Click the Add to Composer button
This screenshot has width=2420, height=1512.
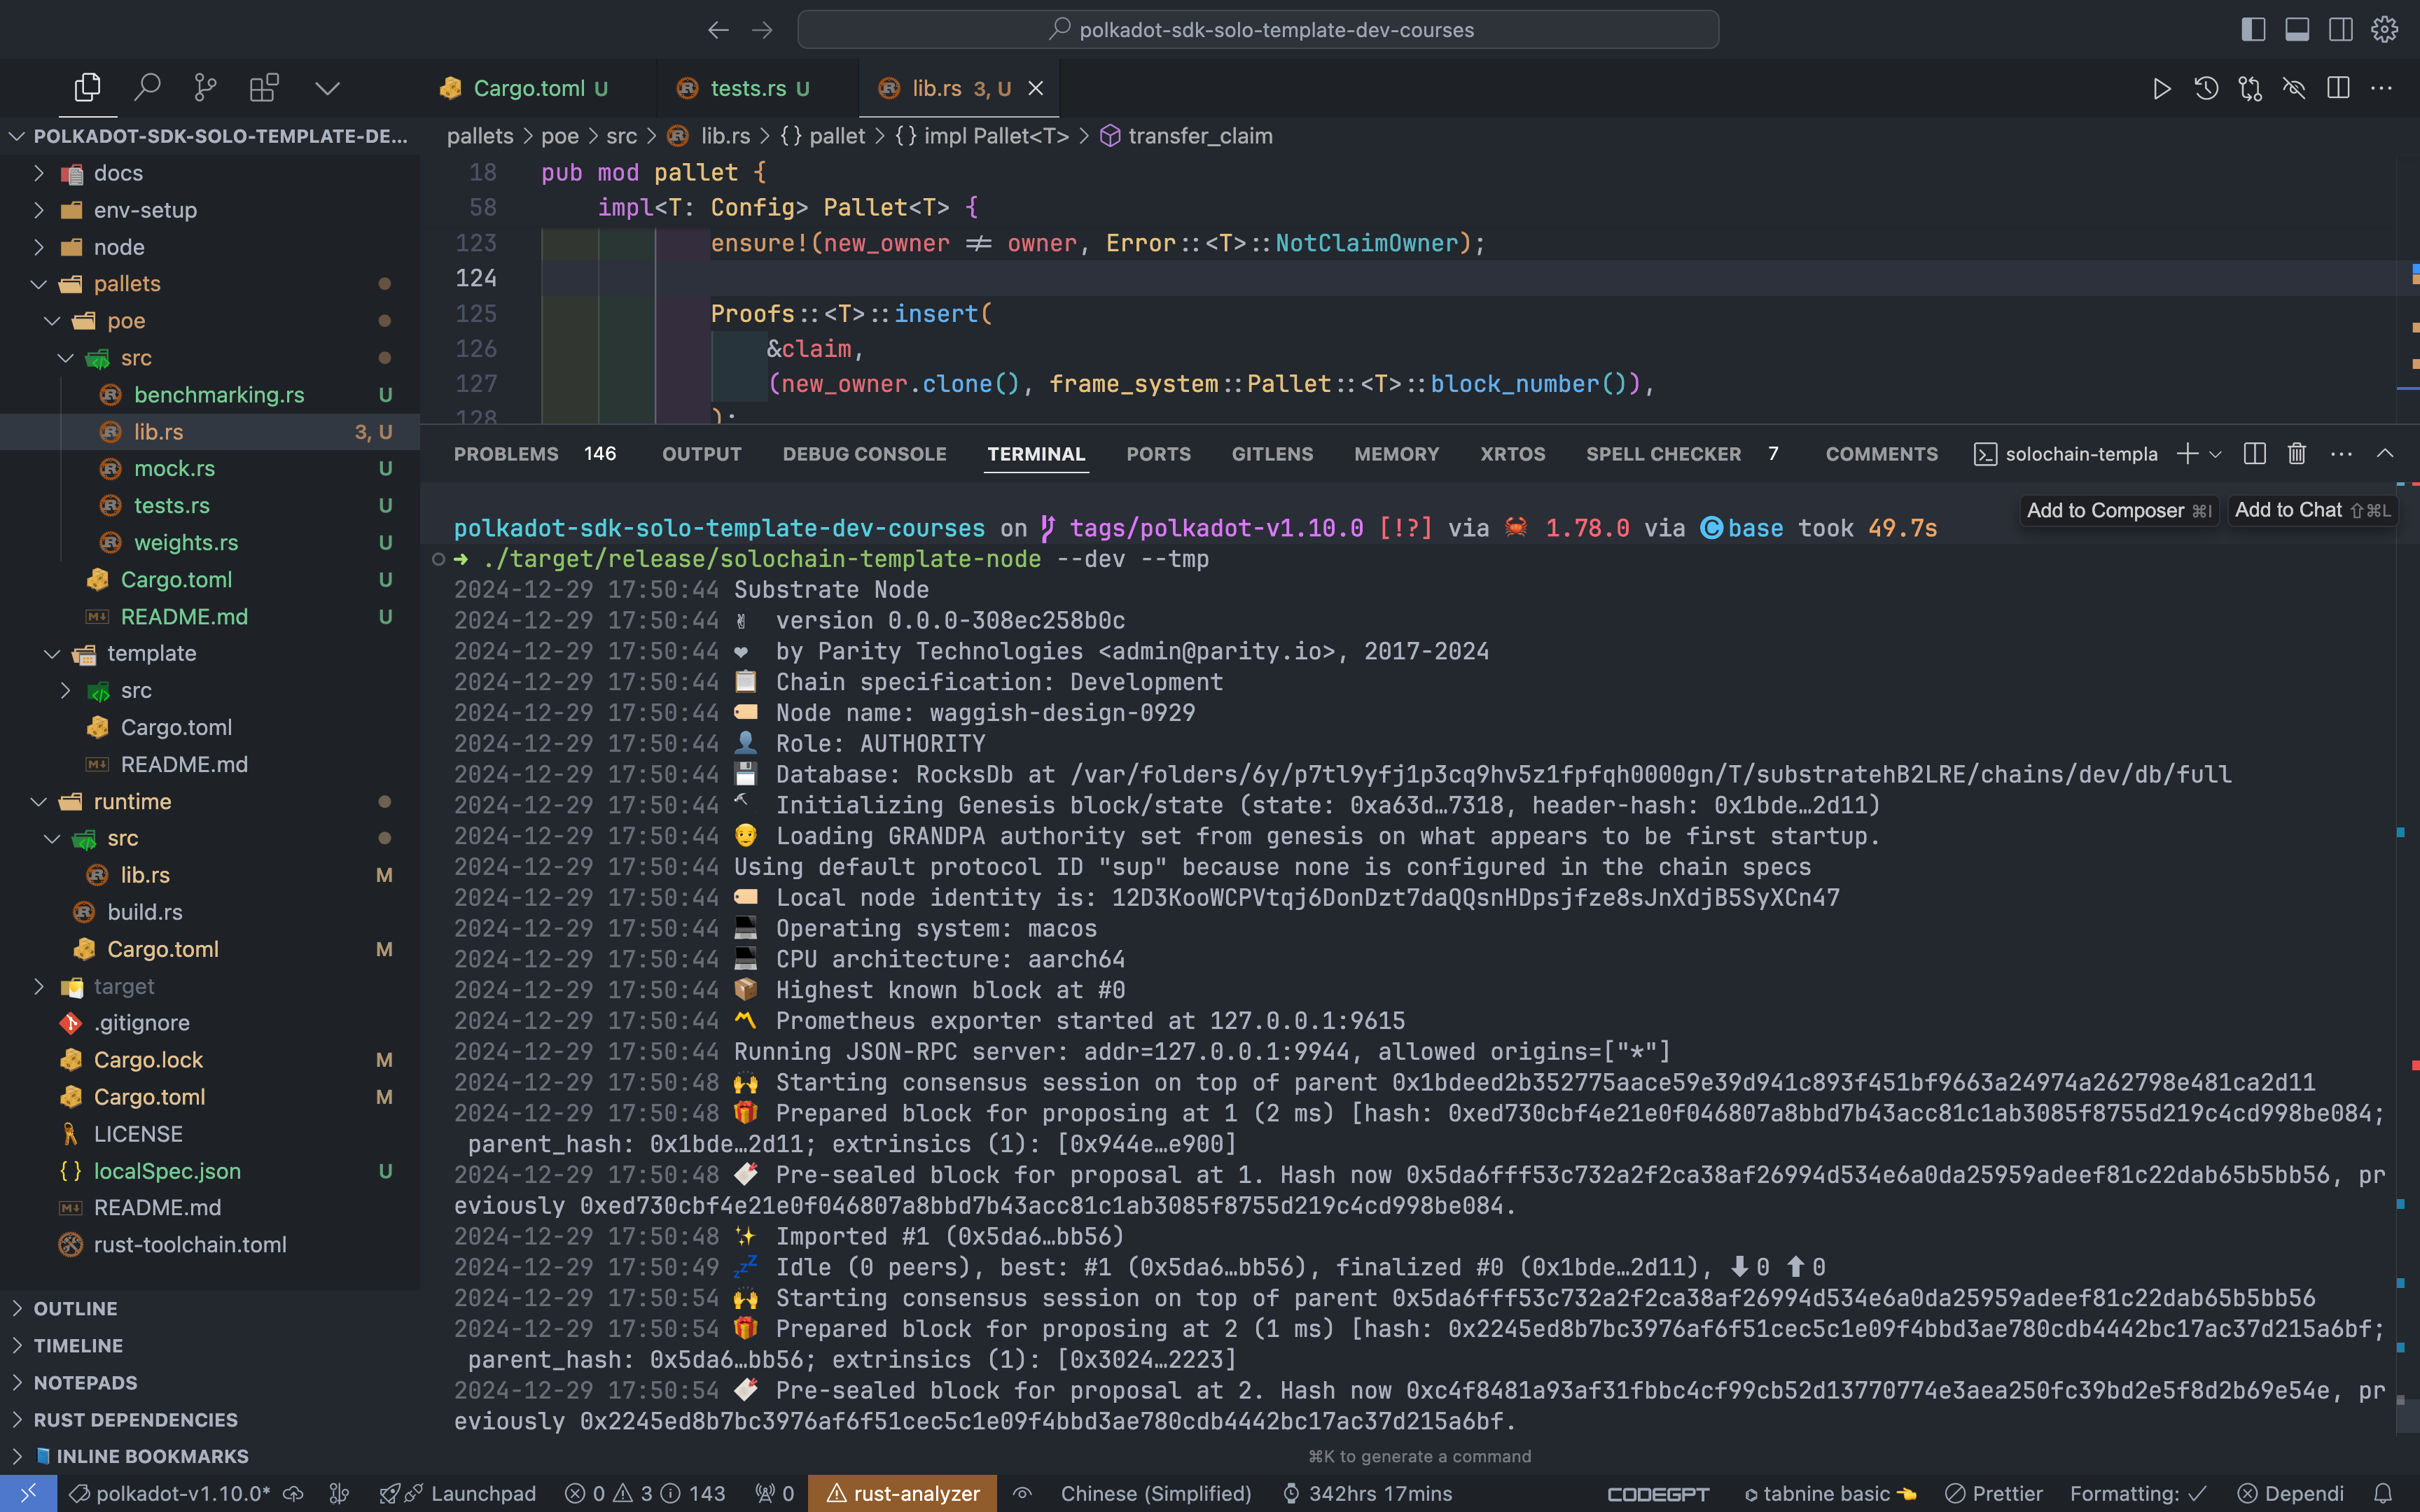(x=2119, y=510)
